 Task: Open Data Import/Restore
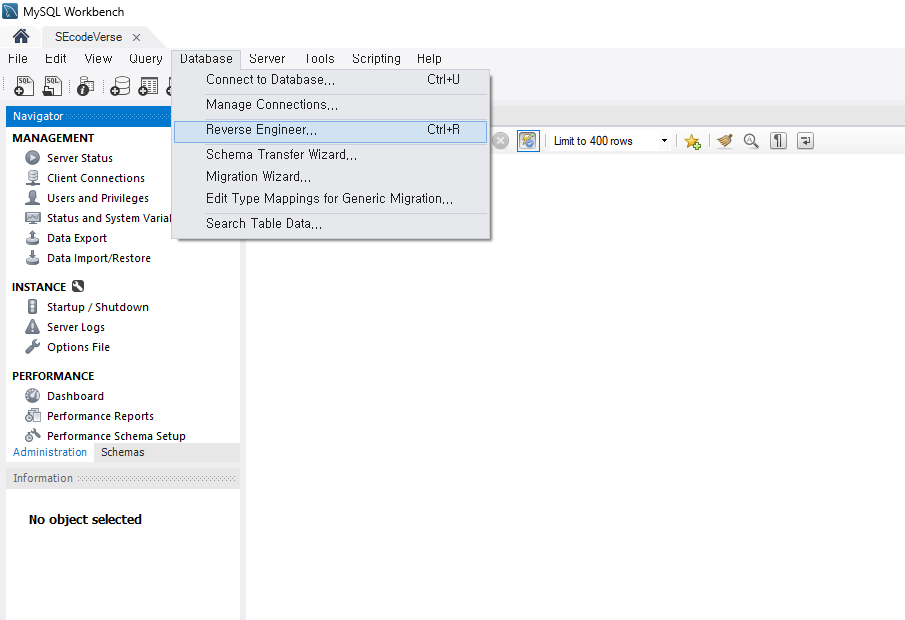click(x=99, y=258)
